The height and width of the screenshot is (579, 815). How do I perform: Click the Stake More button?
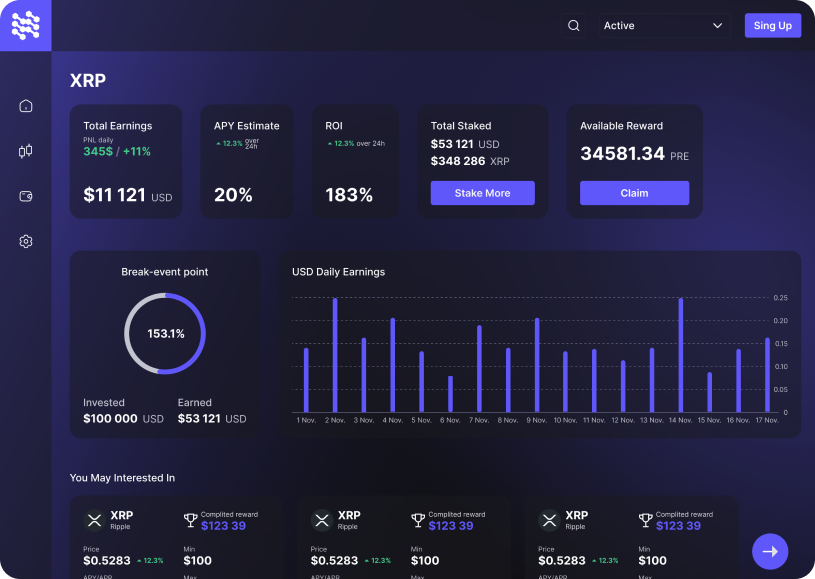482,193
